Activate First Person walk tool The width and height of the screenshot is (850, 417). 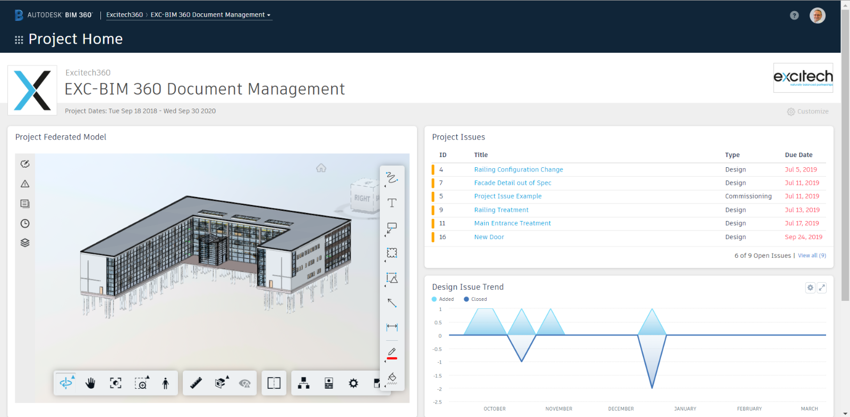(x=166, y=383)
